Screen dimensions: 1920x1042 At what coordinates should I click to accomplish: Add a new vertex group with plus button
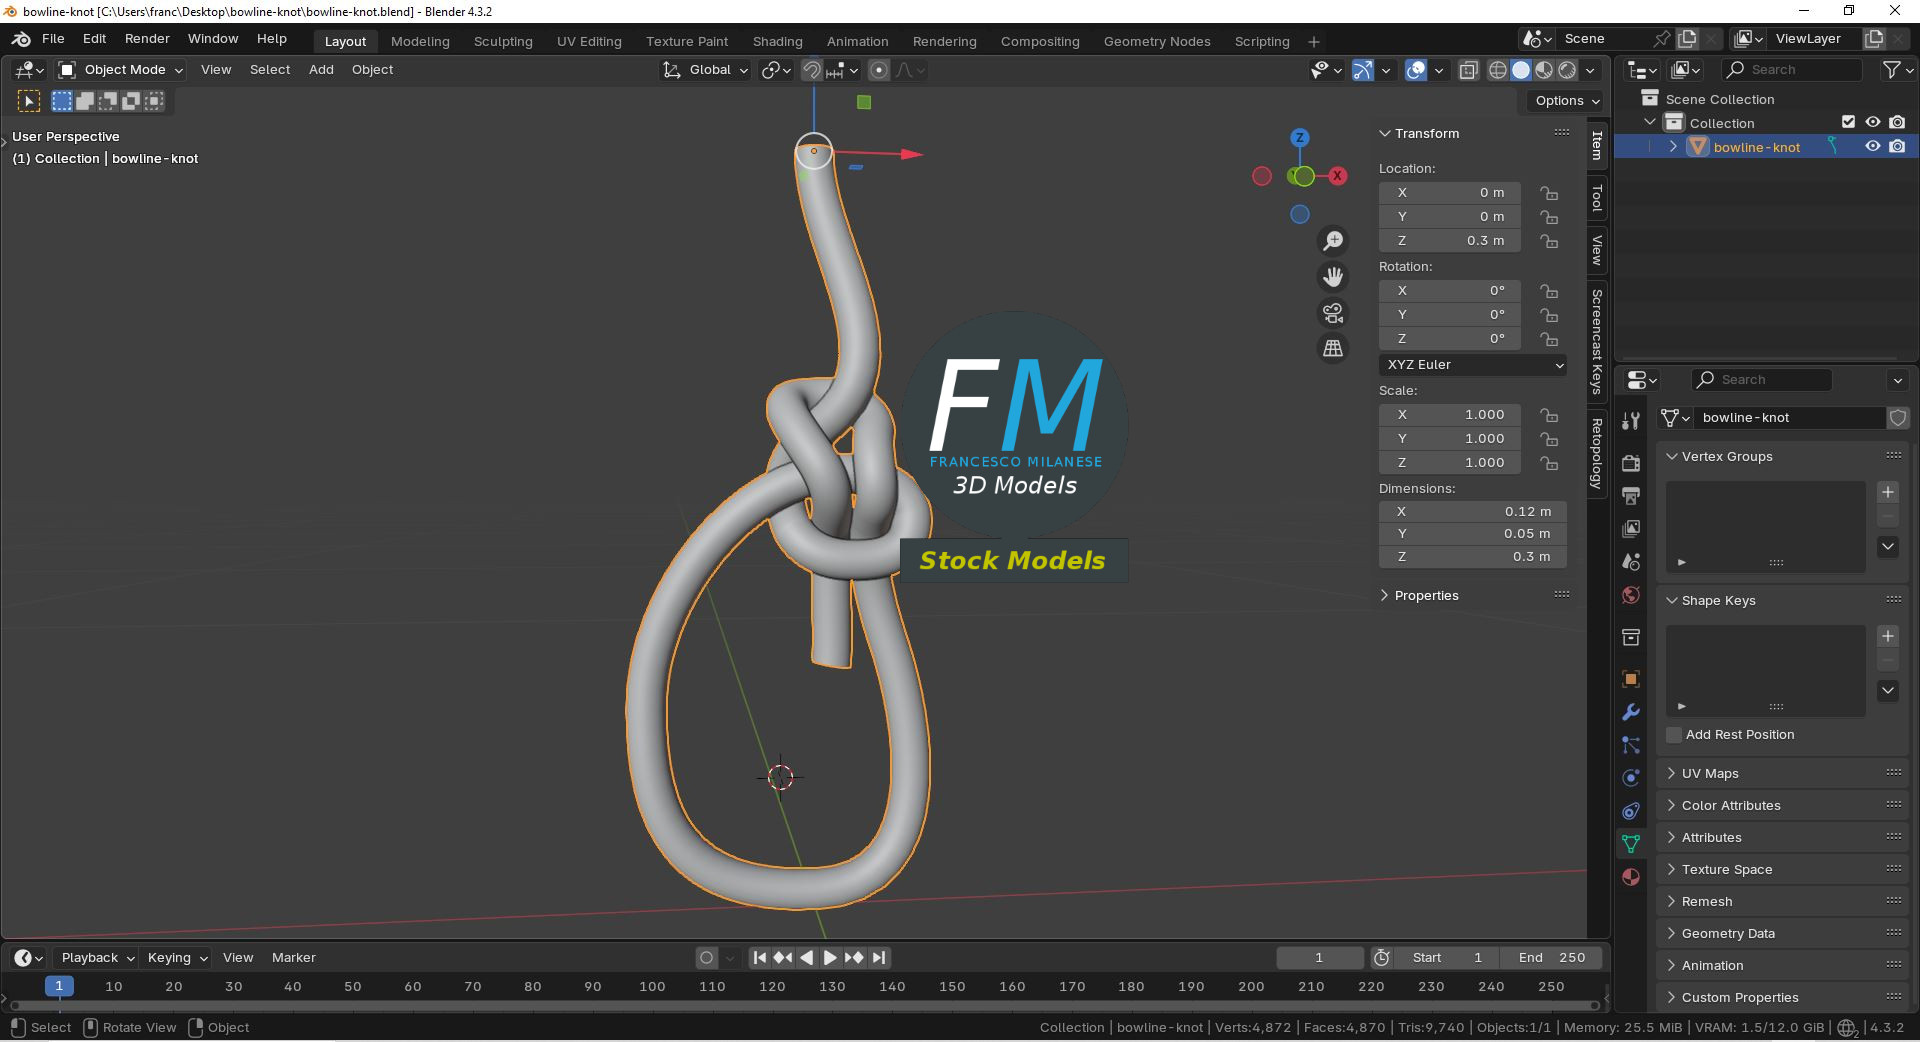coord(1888,492)
